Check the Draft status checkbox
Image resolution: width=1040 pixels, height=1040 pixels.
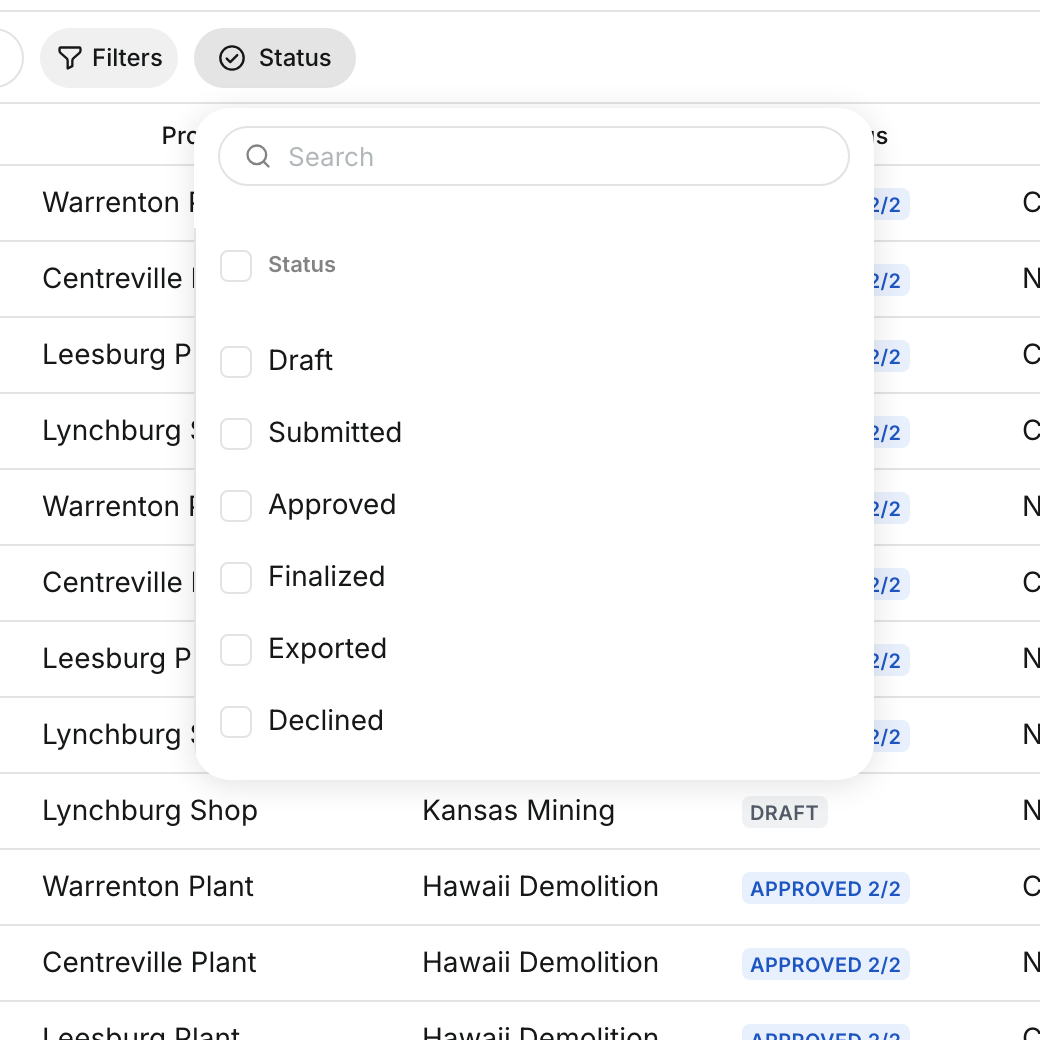coord(236,361)
